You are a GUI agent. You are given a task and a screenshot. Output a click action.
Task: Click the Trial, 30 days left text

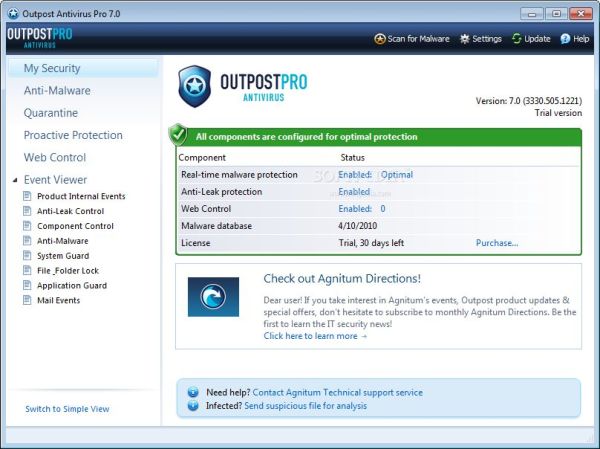pos(371,243)
